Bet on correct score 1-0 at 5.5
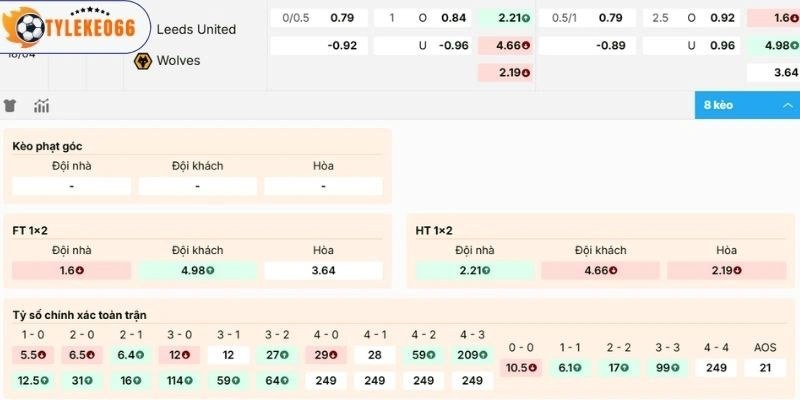The height and width of the screenshot is (400, 800). pos(33,355)
